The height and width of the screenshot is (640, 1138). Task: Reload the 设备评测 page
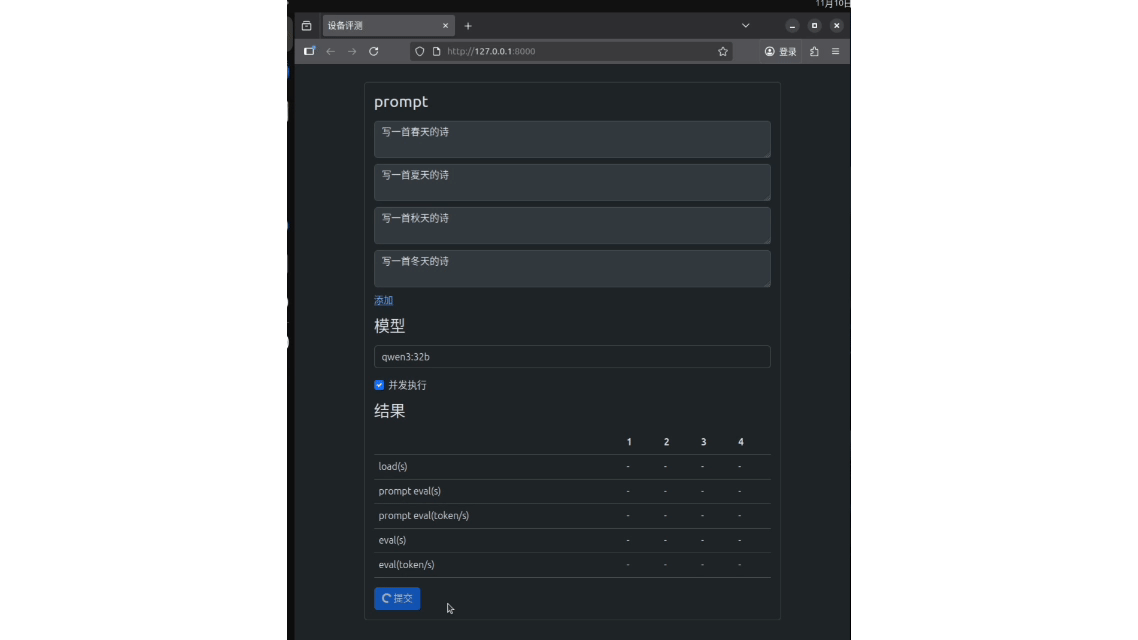coord(372,51)
